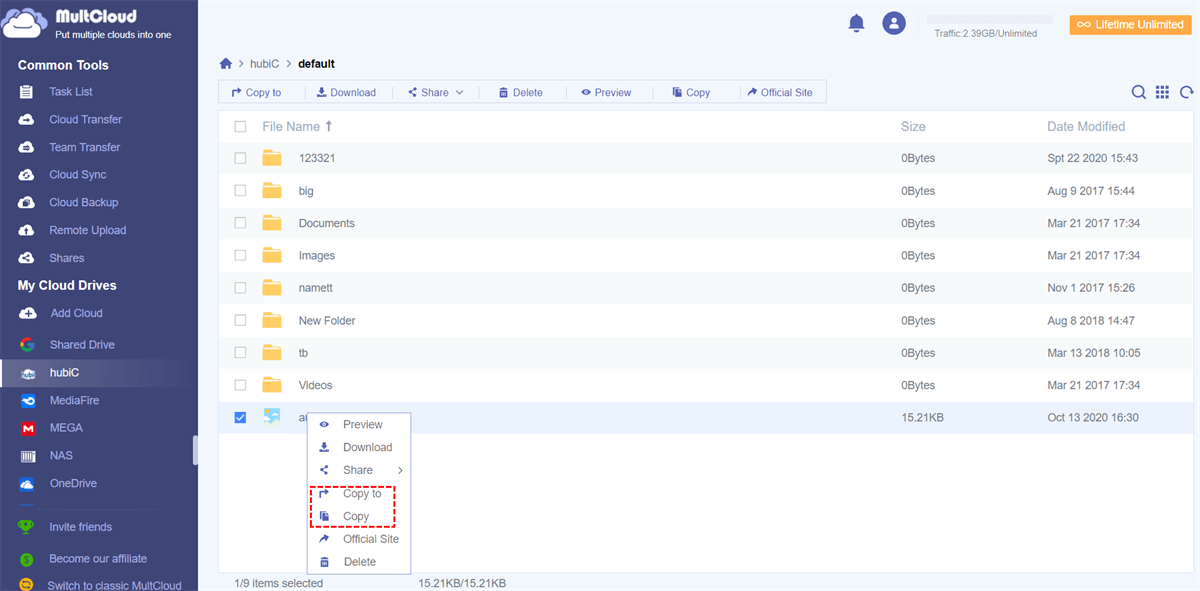The image size is (1200, 591).
Task: Switch to grid view icon
Action: click(1162, 92)
